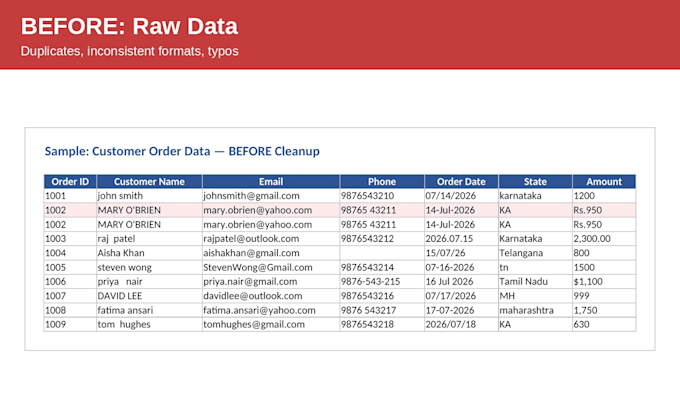This screenshot has width=680, height=409.
Task: Select the 'Phone' column header
Action: click(382, 181)
